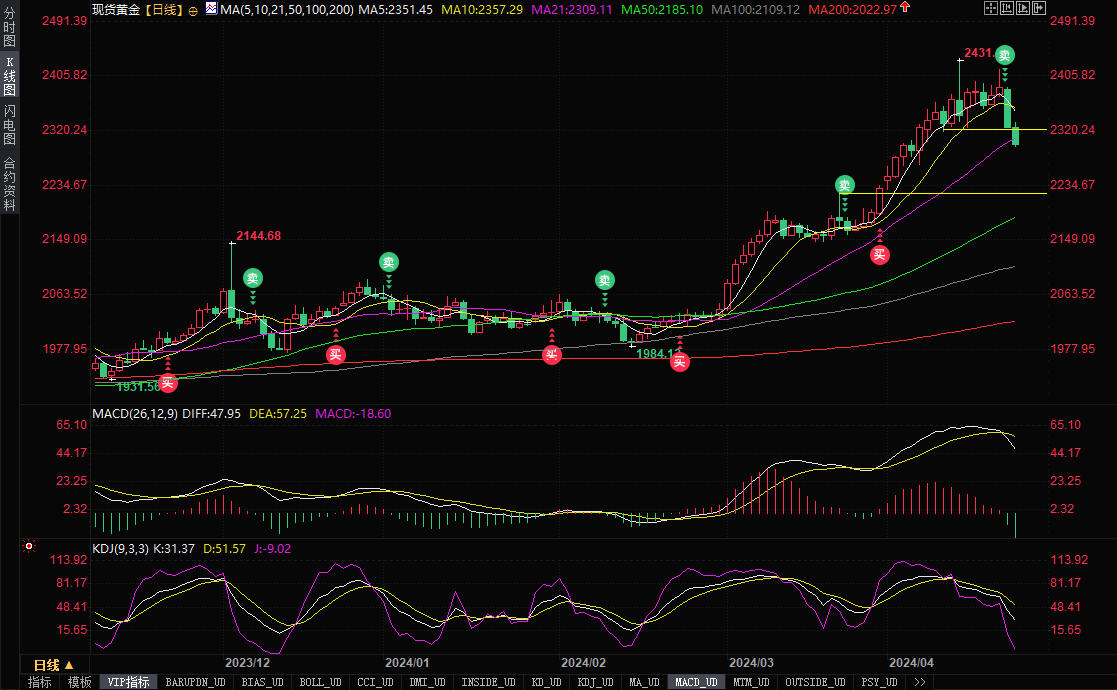Open the 合约资料 side tab
This screenshot has width=1117, height=690.
[x=9, y=183]
